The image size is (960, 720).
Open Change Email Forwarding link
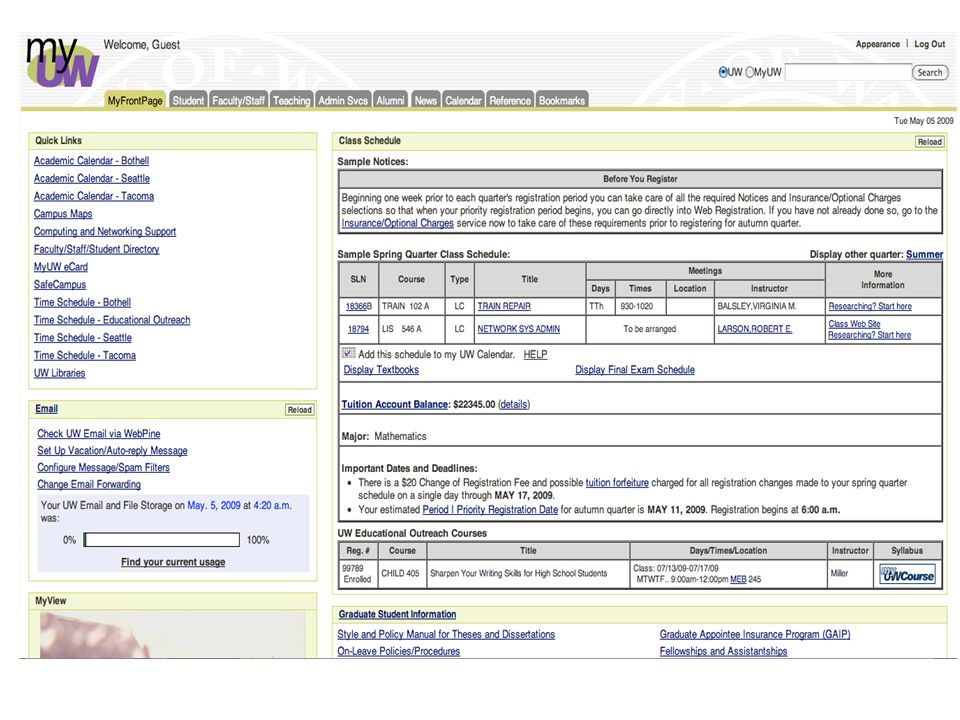pos(89,484)
